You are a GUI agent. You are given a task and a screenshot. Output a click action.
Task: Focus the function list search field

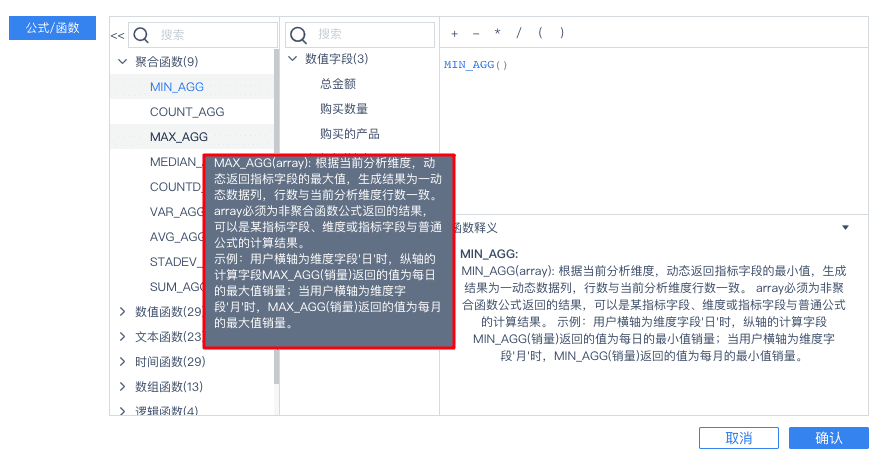pos(203,35)
